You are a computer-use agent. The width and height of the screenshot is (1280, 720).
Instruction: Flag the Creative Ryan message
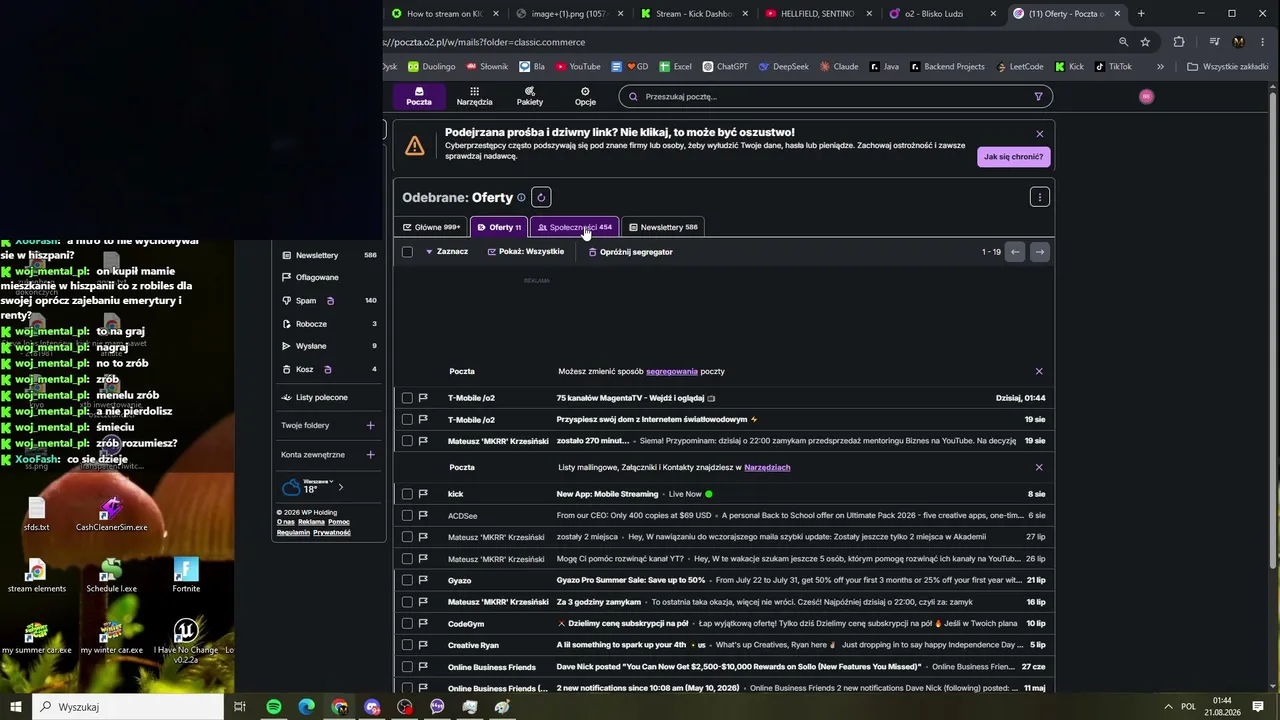coord(423,645)
